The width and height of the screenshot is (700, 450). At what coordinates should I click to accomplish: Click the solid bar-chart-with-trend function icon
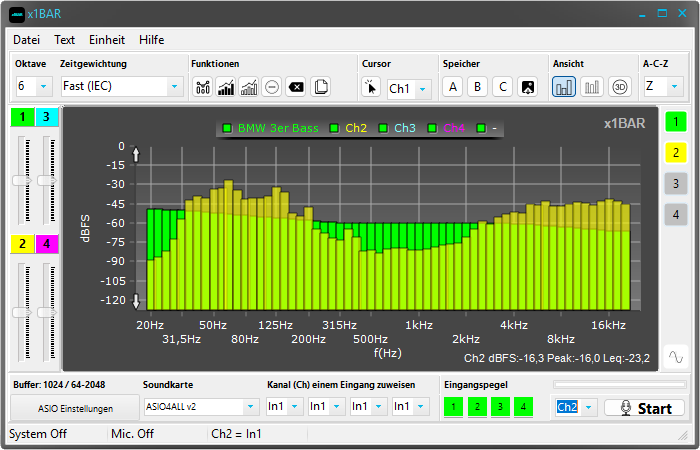[226, 87]
